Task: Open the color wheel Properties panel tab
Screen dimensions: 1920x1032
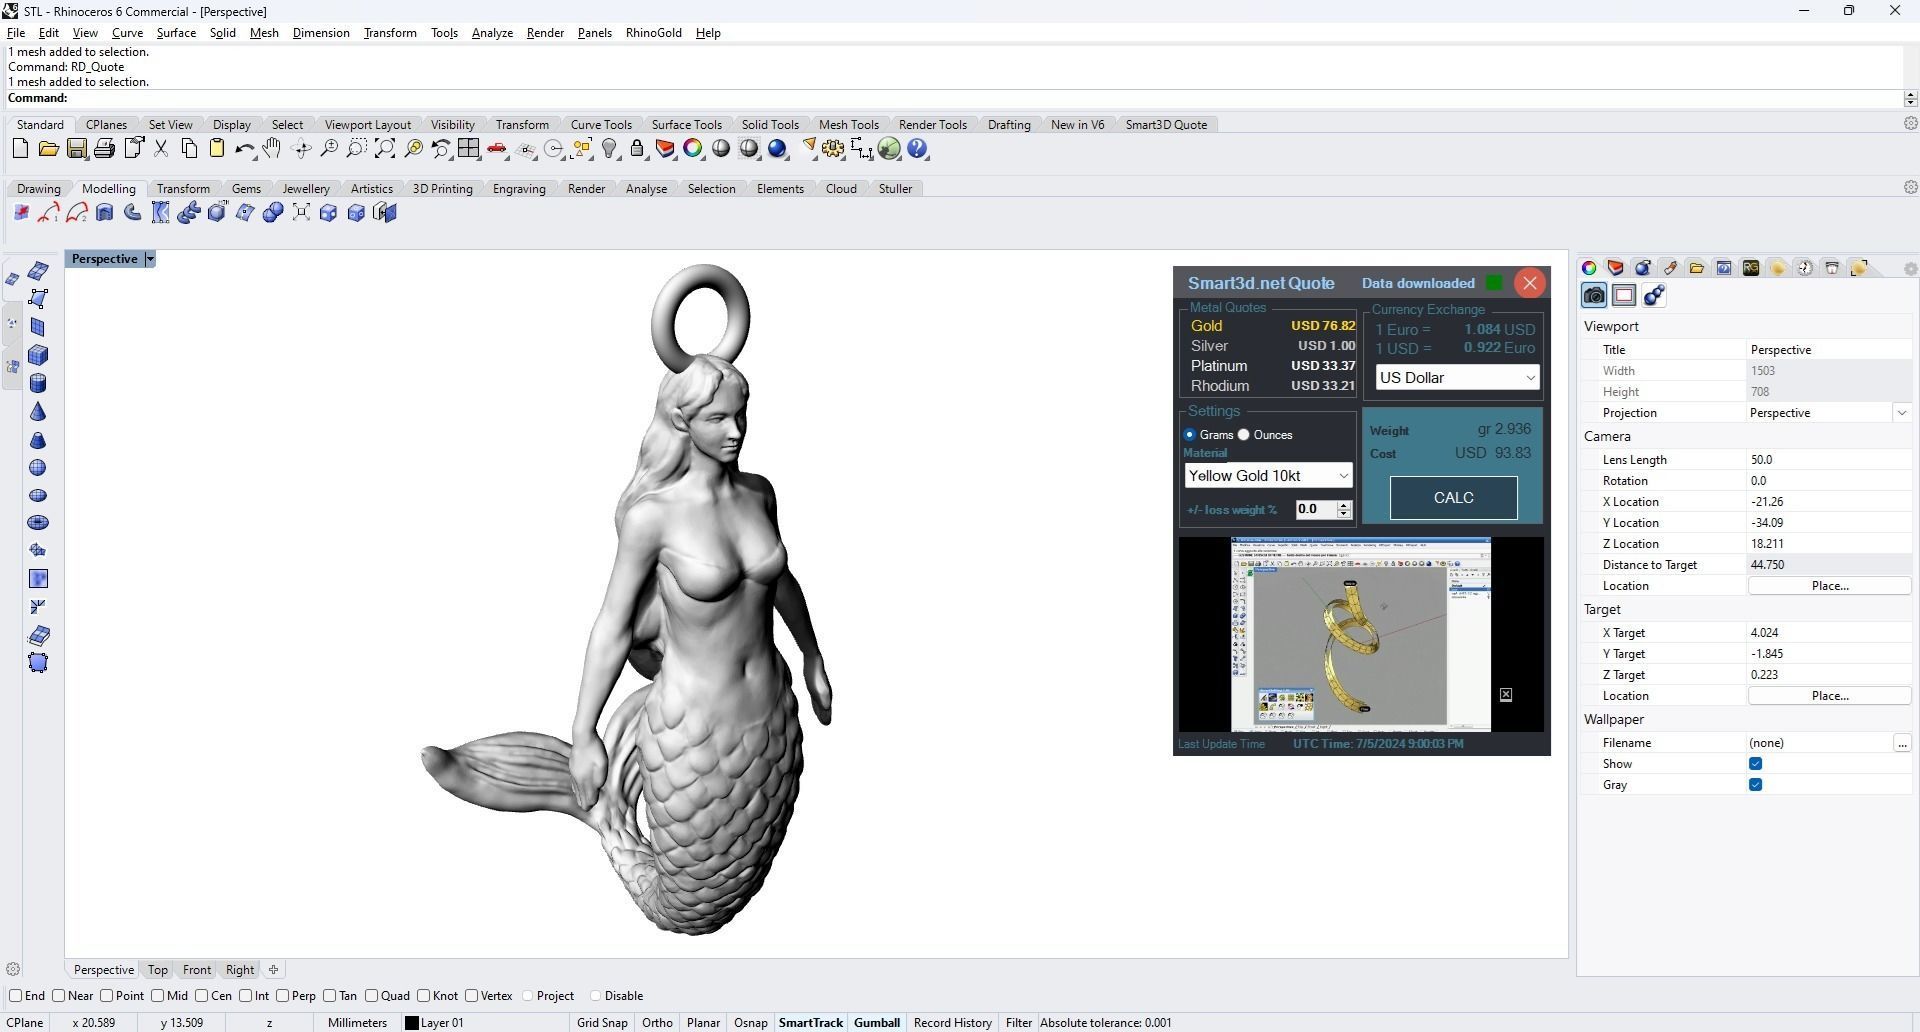Action: point(1589,268)
